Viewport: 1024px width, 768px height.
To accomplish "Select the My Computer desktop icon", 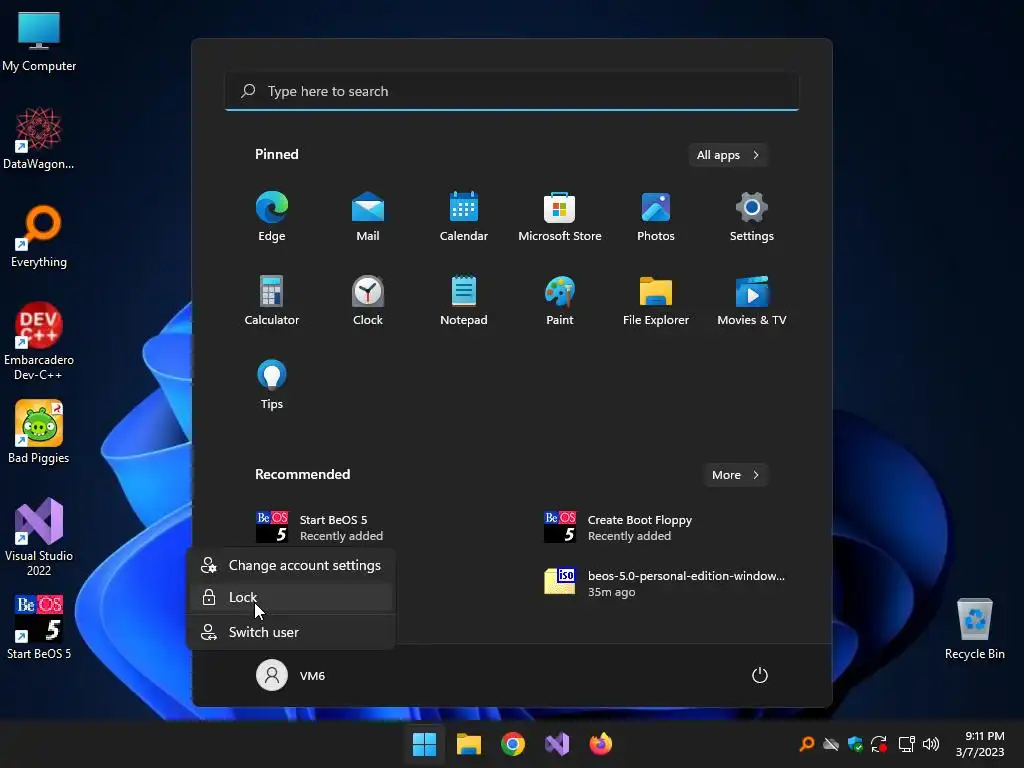I will (x=39, y=42).
